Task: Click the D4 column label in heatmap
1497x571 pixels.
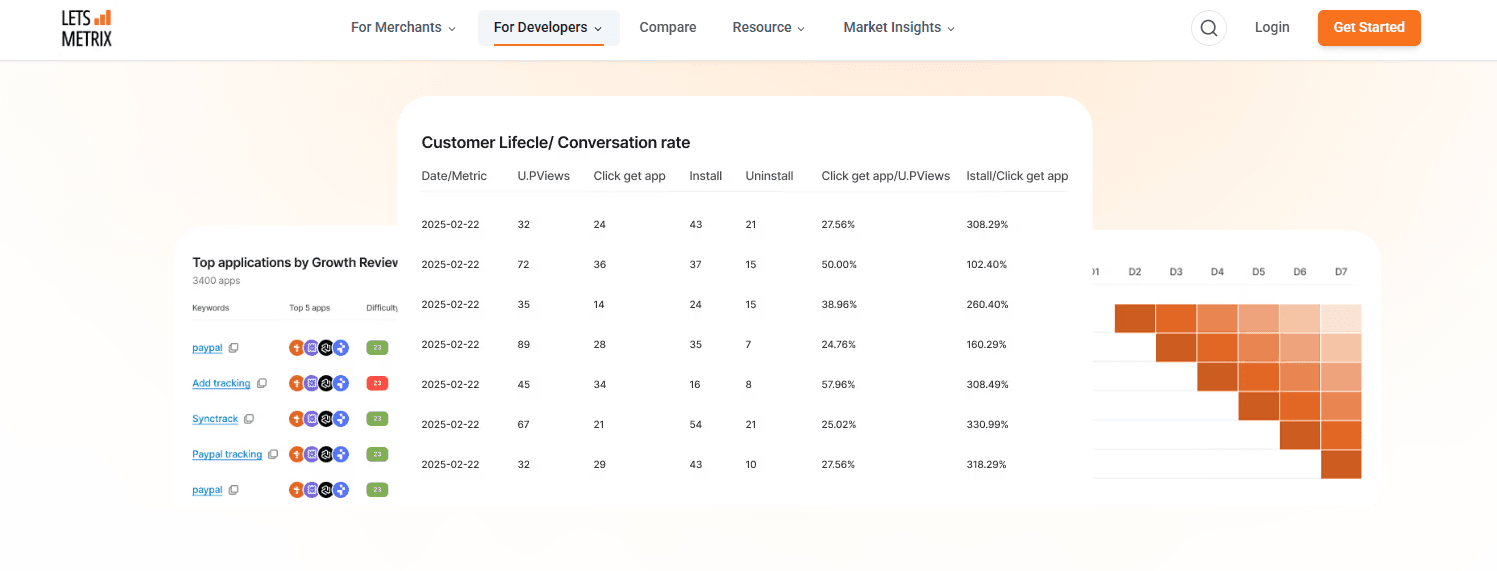Action: 1217,272
